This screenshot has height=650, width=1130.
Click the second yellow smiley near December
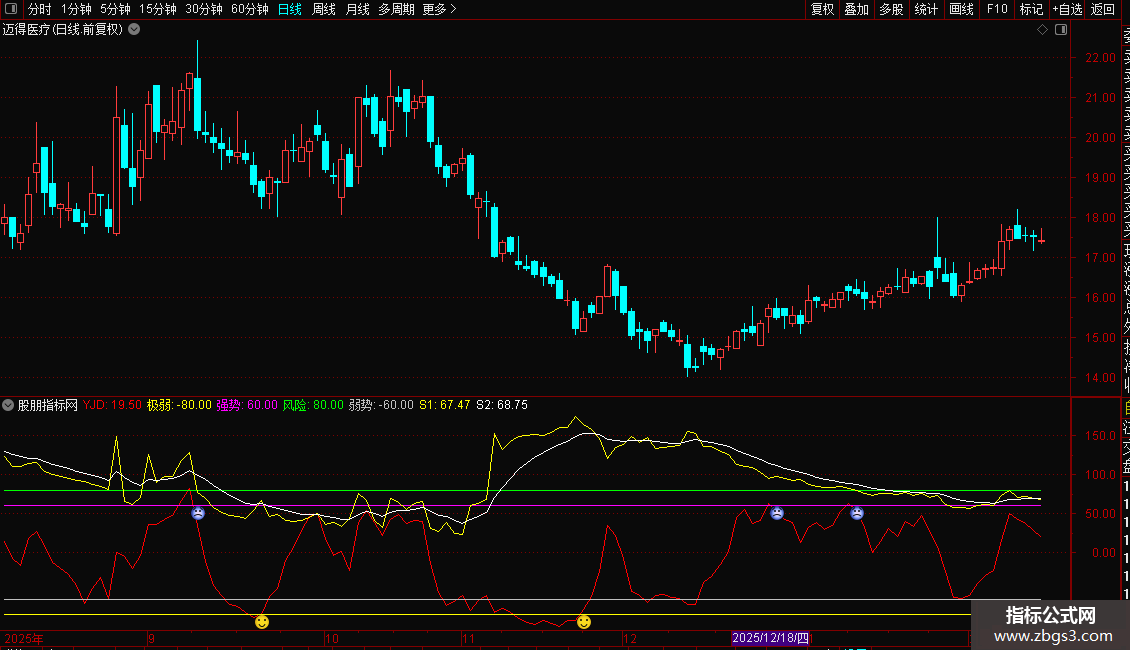tap(584, 622)
